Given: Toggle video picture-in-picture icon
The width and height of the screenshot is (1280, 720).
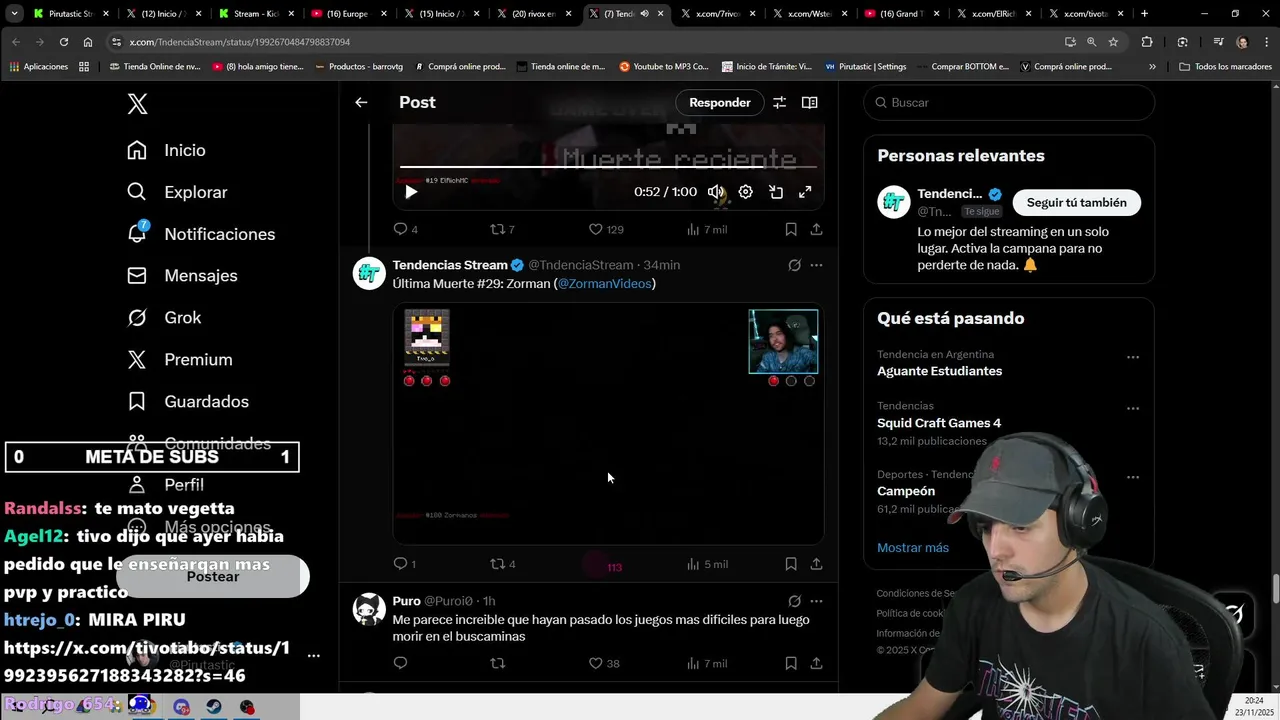Looking at the screenshot, I should (776, 192).
